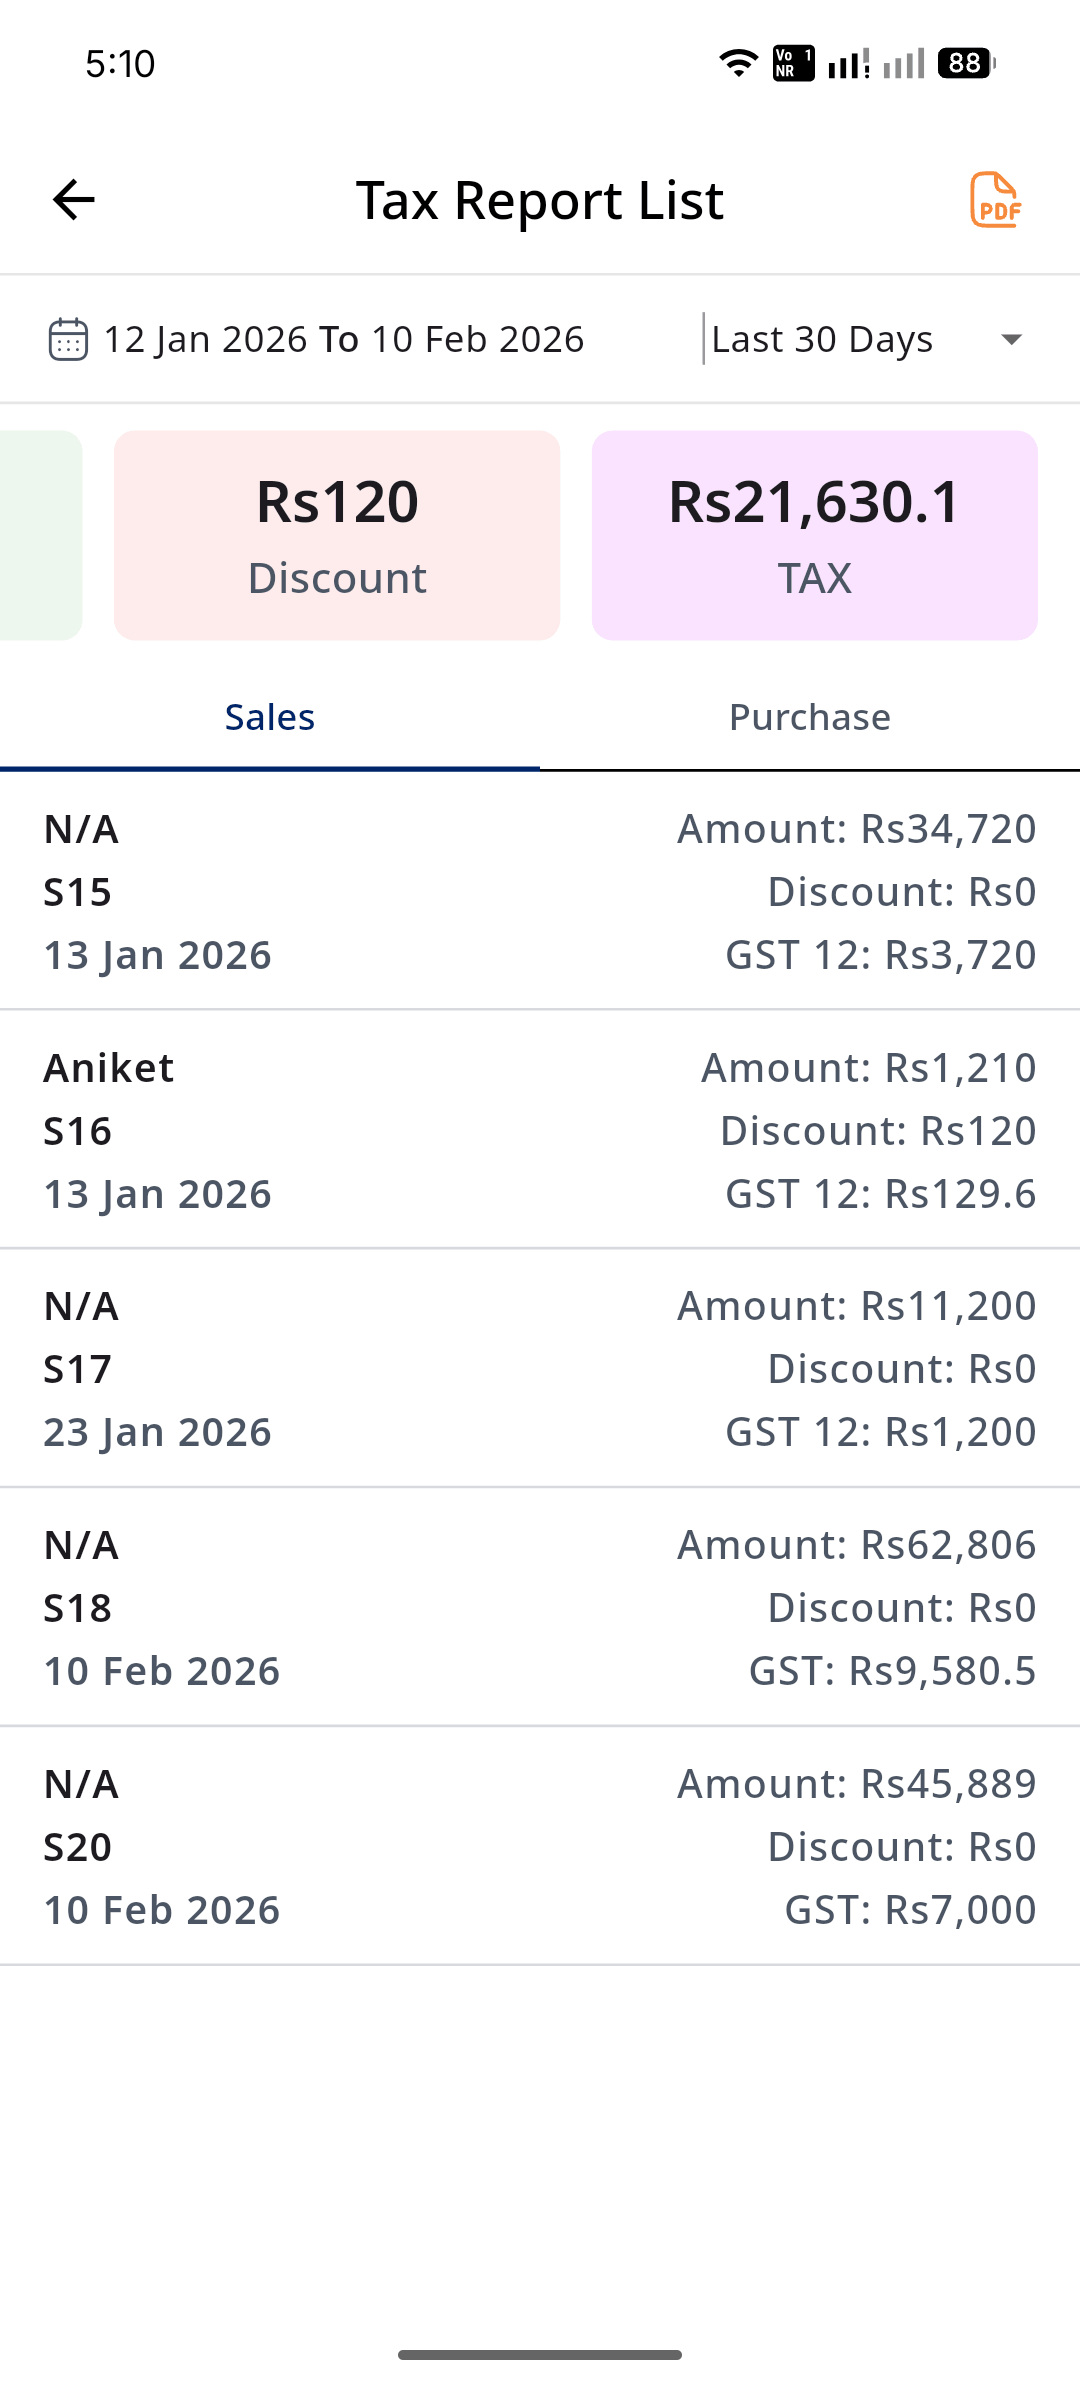Tap the Rs120 Discount summary card
This screenshot has width=1080, height=2392.
pos(337,535)
